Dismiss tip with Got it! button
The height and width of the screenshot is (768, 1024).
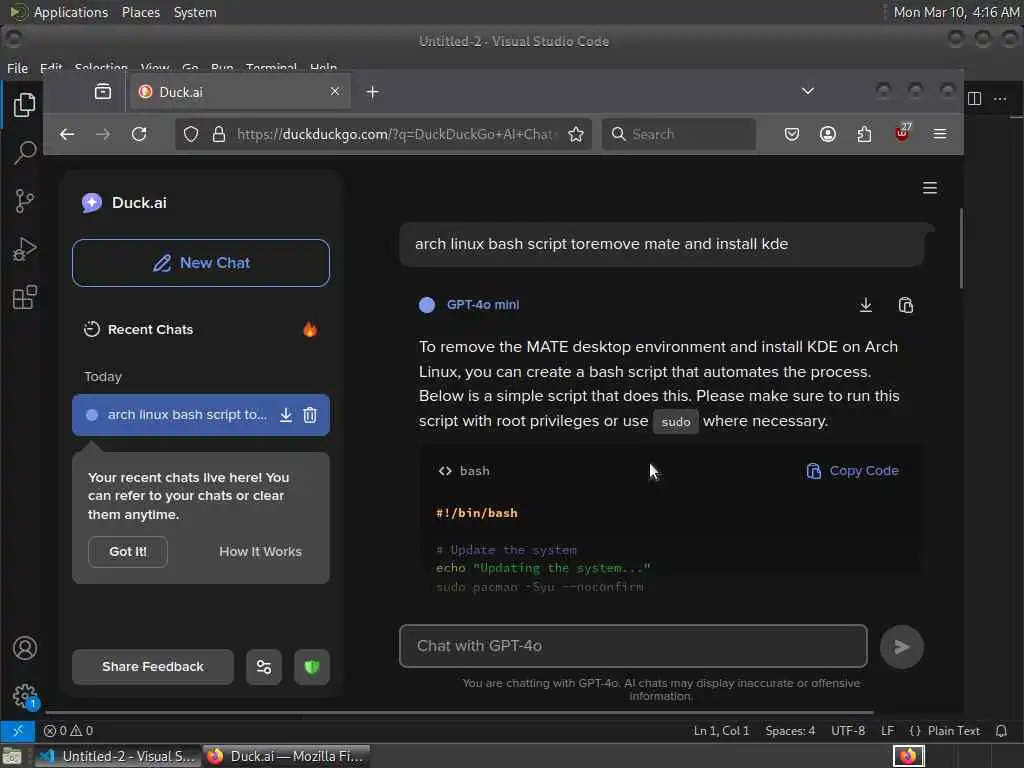(127, 552)
